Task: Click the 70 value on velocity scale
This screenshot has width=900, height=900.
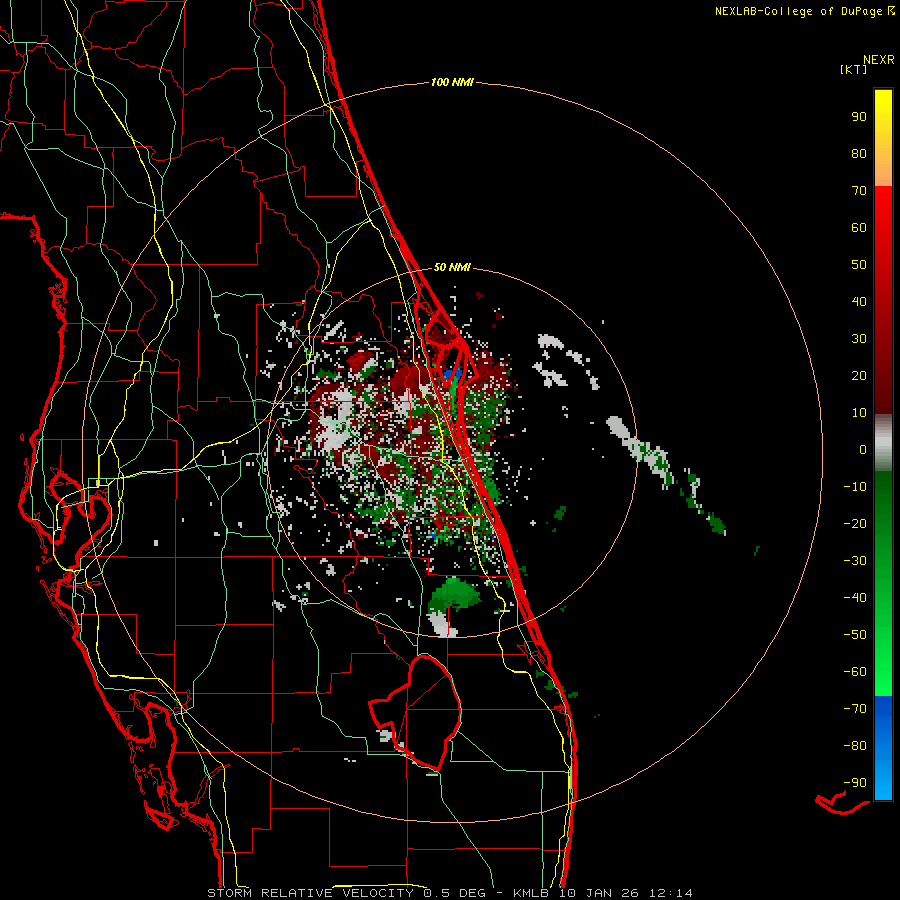Action: pyautogui.click(x=859, y=191)
